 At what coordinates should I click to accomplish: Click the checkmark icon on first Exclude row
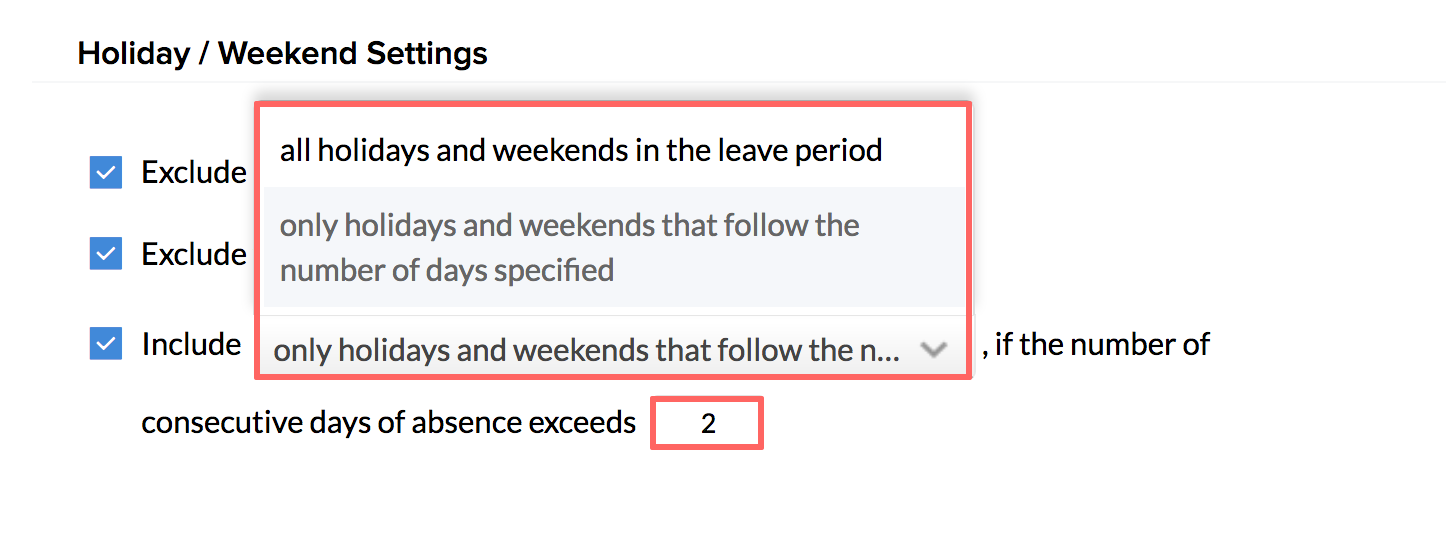(106, 172)
